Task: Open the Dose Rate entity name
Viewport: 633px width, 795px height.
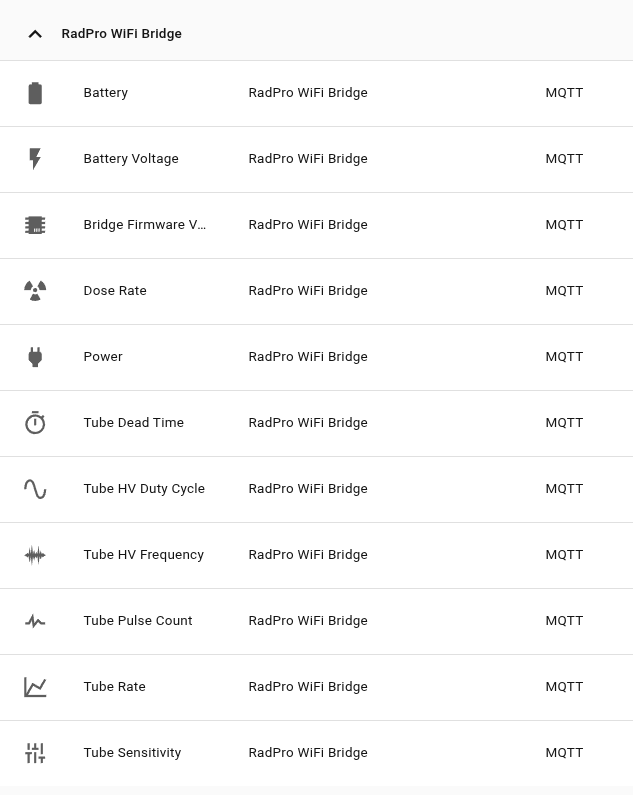Action: coord(115,291)
